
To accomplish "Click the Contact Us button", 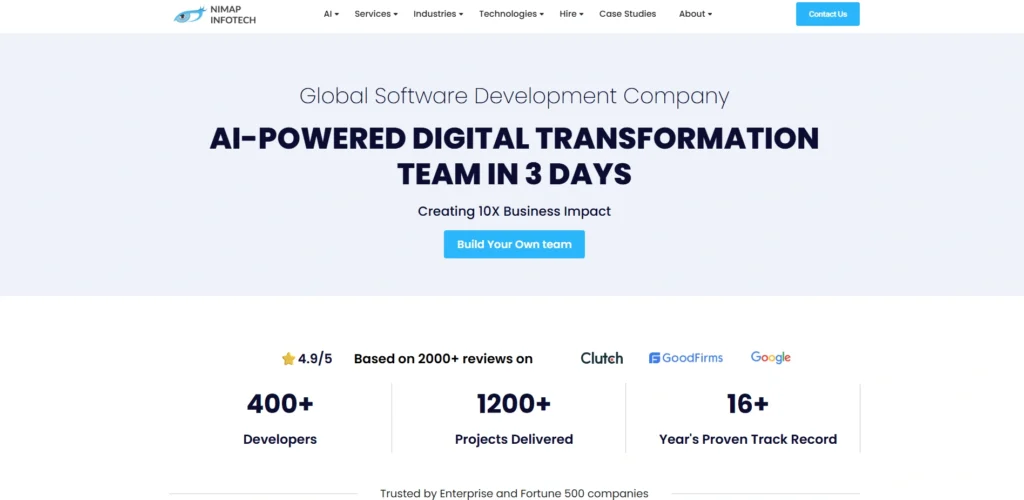I will point(827,14).
